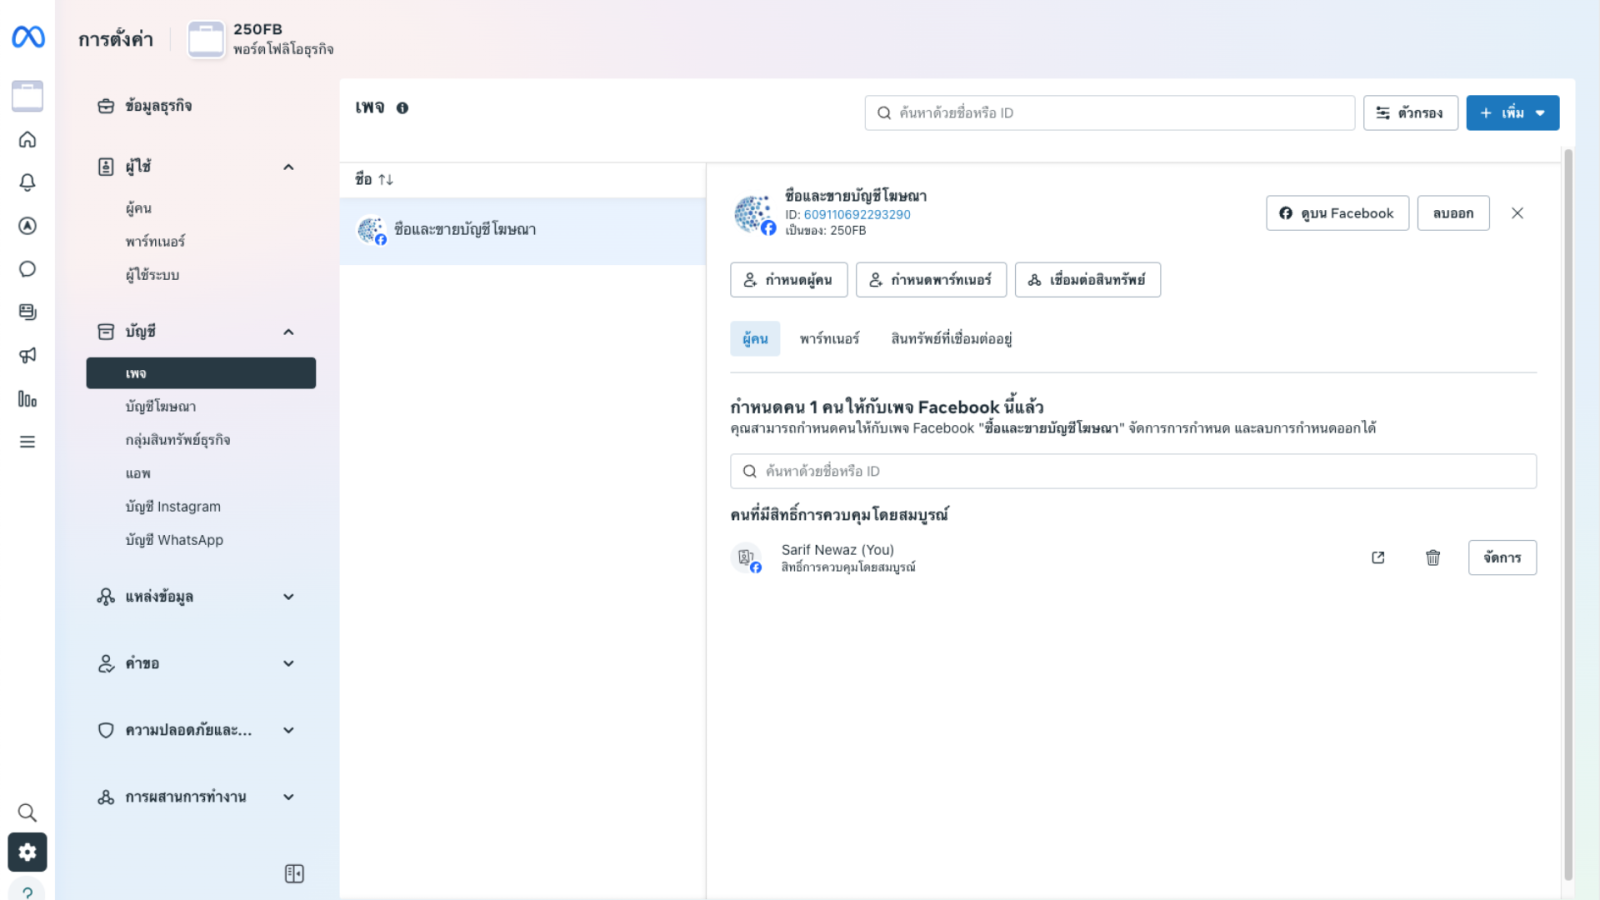Click the trash icon for Sarif Newaz
This screenshot has height=900, width=1600.
(x=1432, y=558)
